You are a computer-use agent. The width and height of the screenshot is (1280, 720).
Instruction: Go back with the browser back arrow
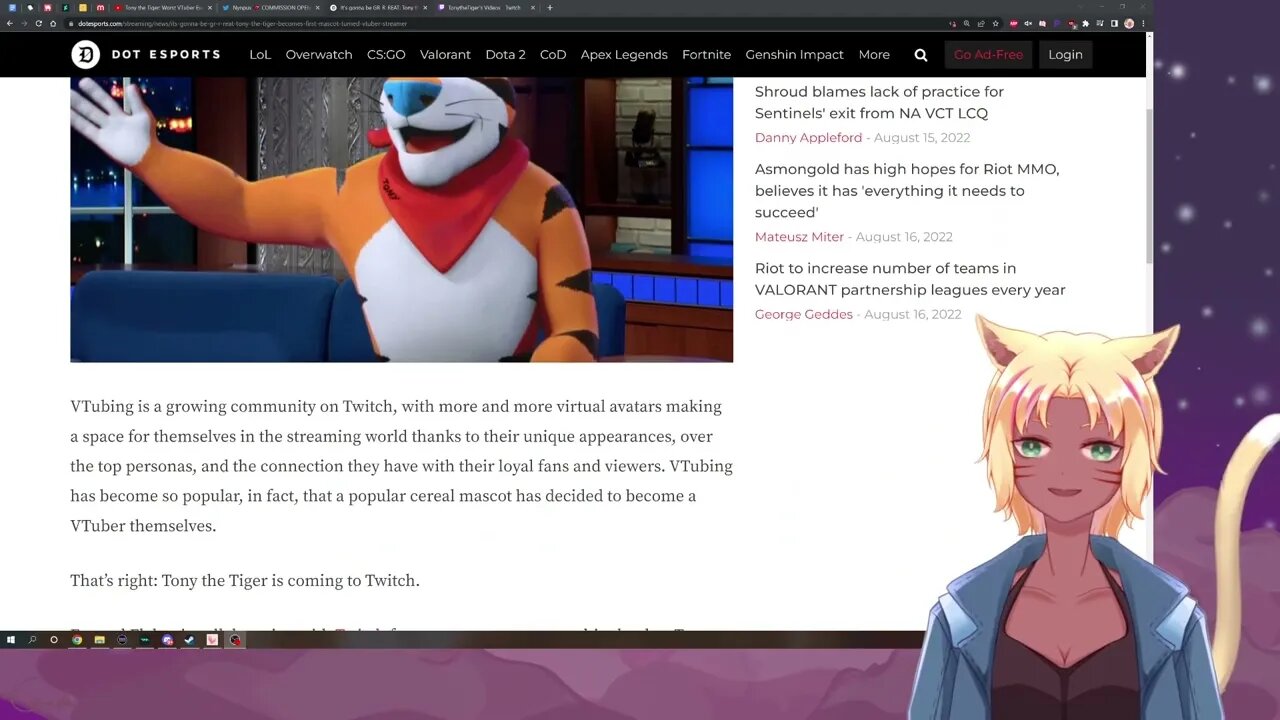coord(10,23)
